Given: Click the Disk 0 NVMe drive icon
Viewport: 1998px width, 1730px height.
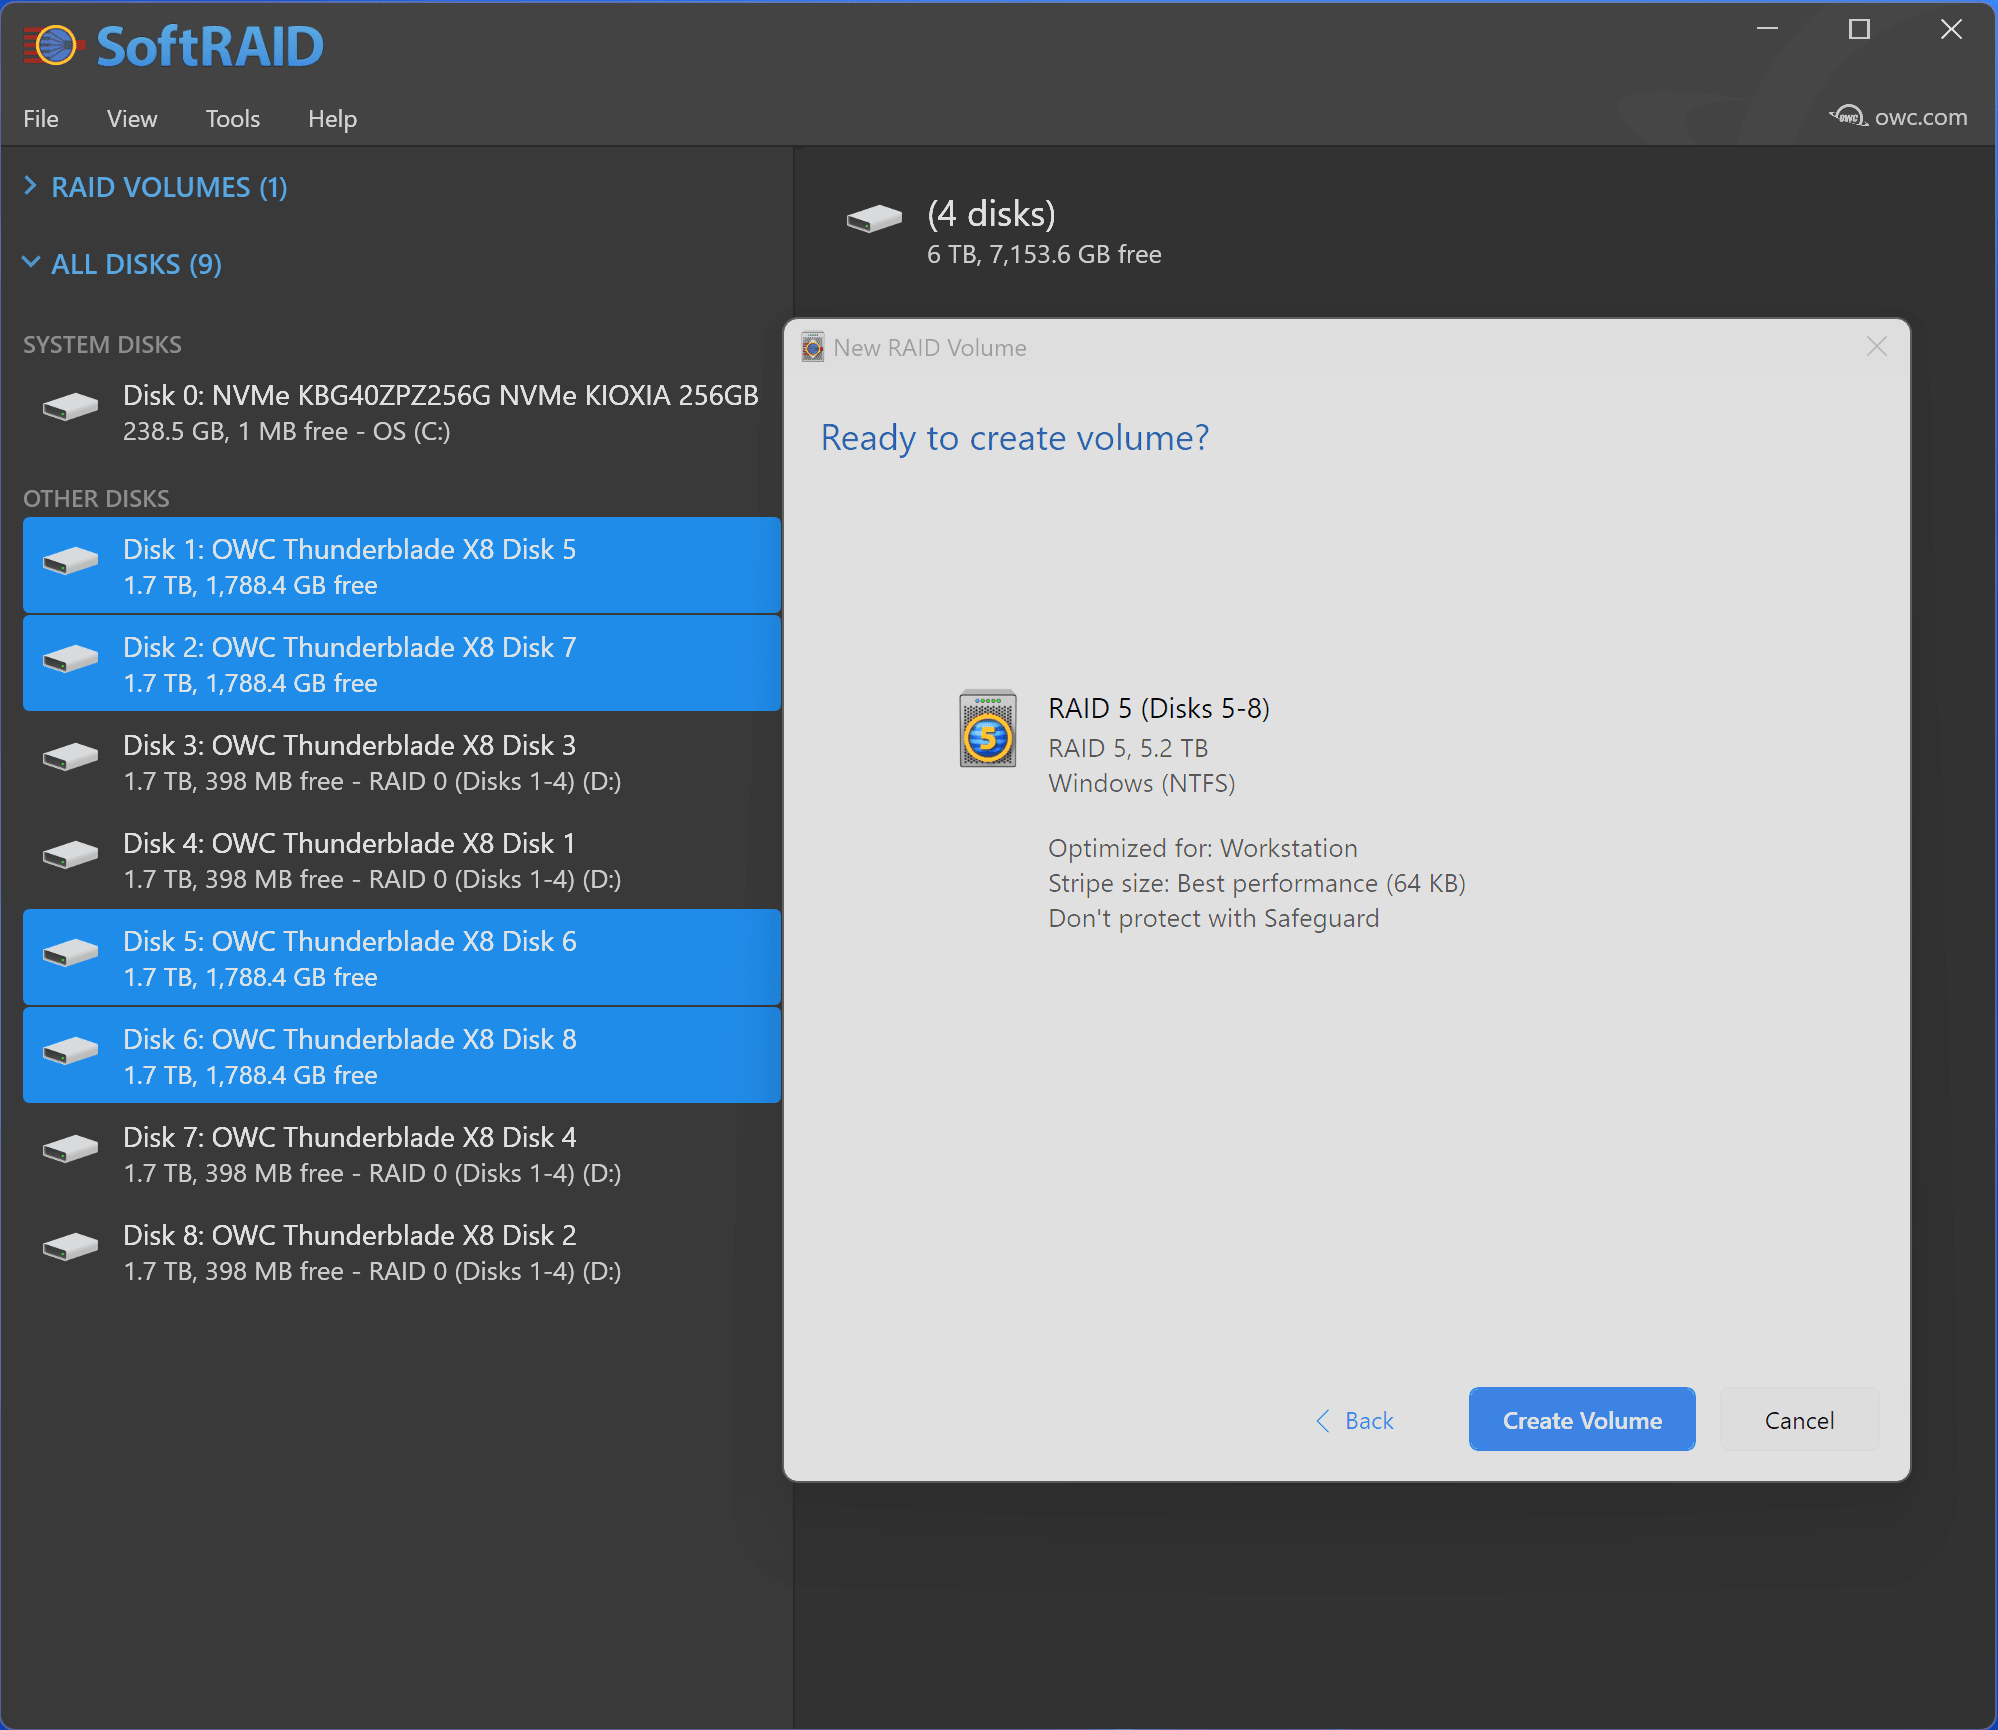Looking at the screenshot, I should click(70, 407).
